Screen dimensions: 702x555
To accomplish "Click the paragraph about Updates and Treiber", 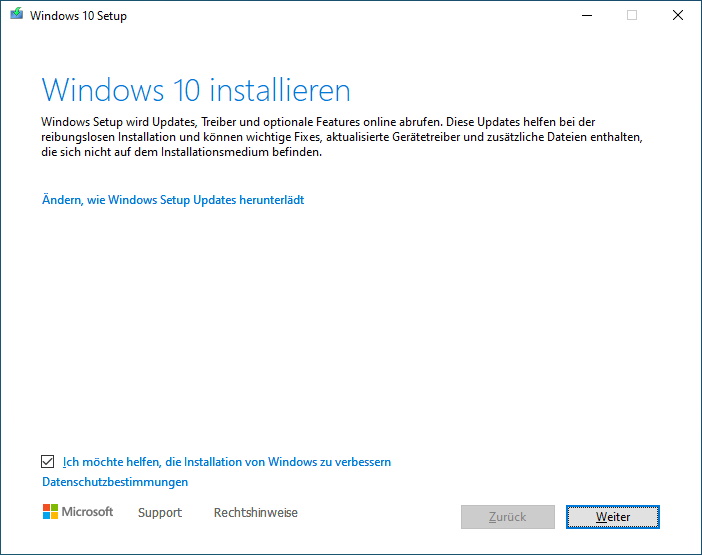I will pos(342,137).
